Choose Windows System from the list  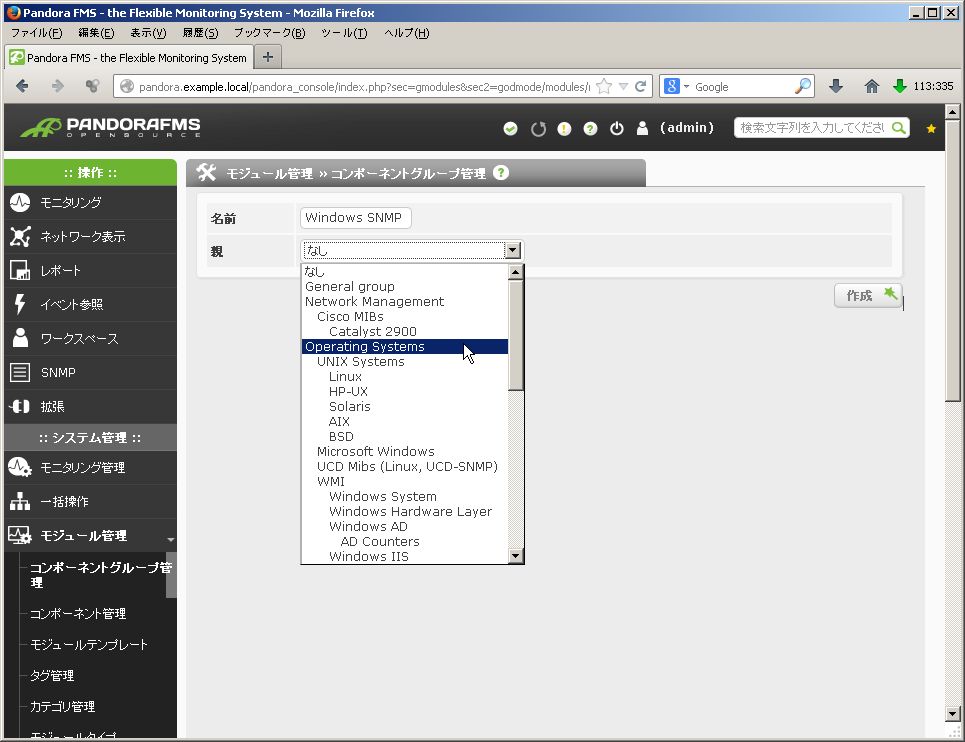pos(405,497)
